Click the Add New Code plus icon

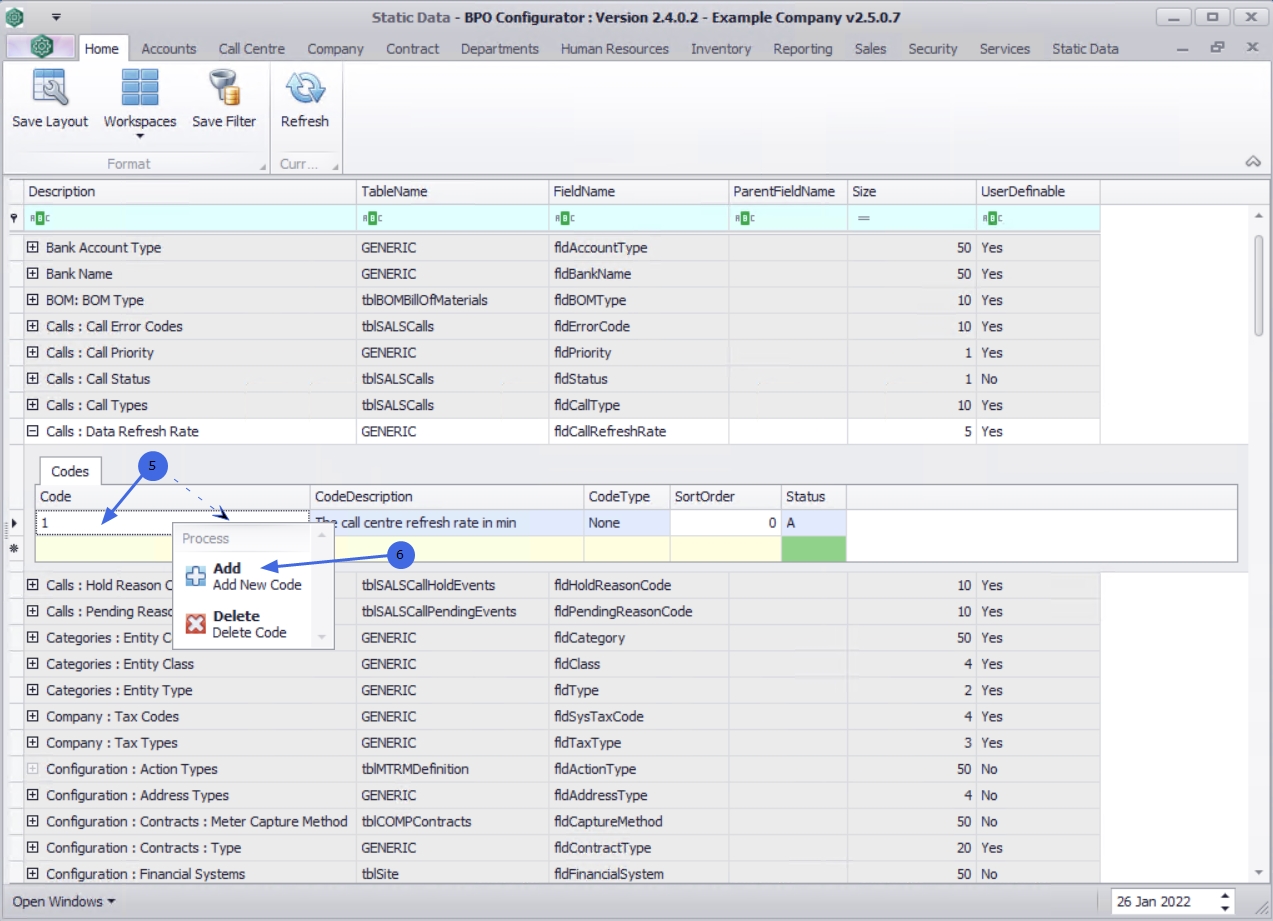tap(196, 576)
